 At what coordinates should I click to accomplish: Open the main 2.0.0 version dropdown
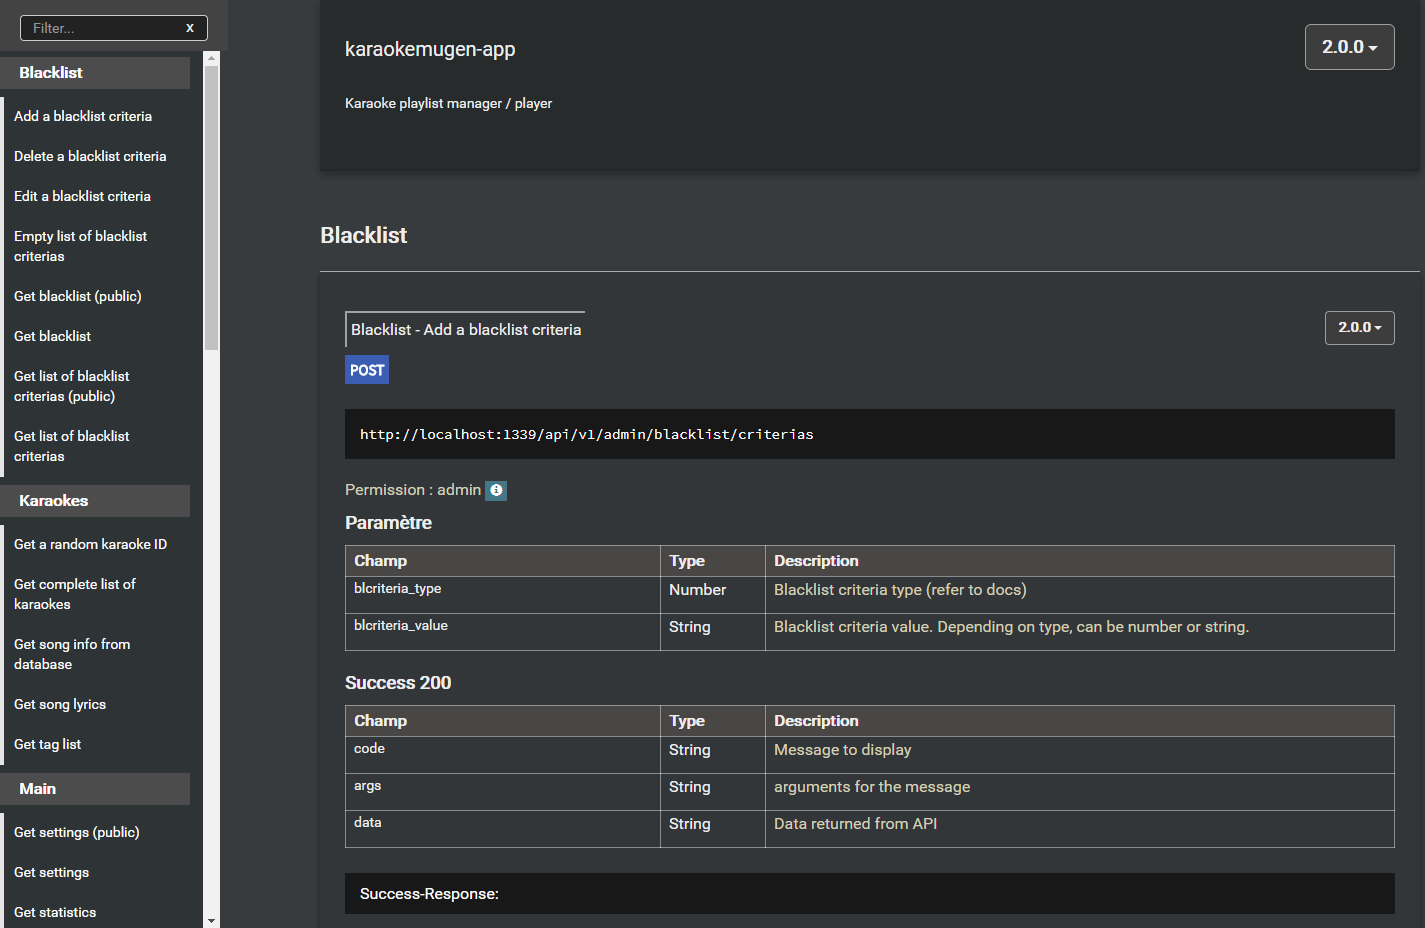1349,47
